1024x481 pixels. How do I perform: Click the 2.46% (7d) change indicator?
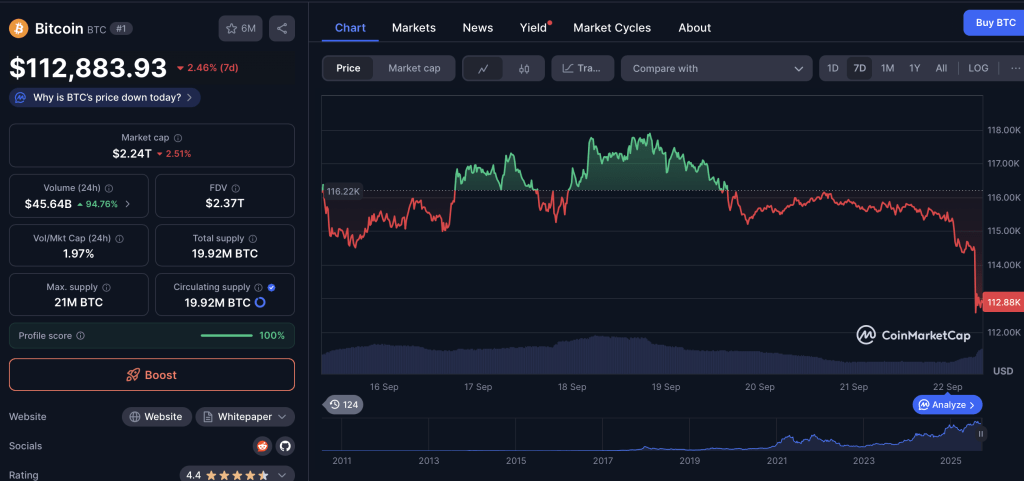207,68
